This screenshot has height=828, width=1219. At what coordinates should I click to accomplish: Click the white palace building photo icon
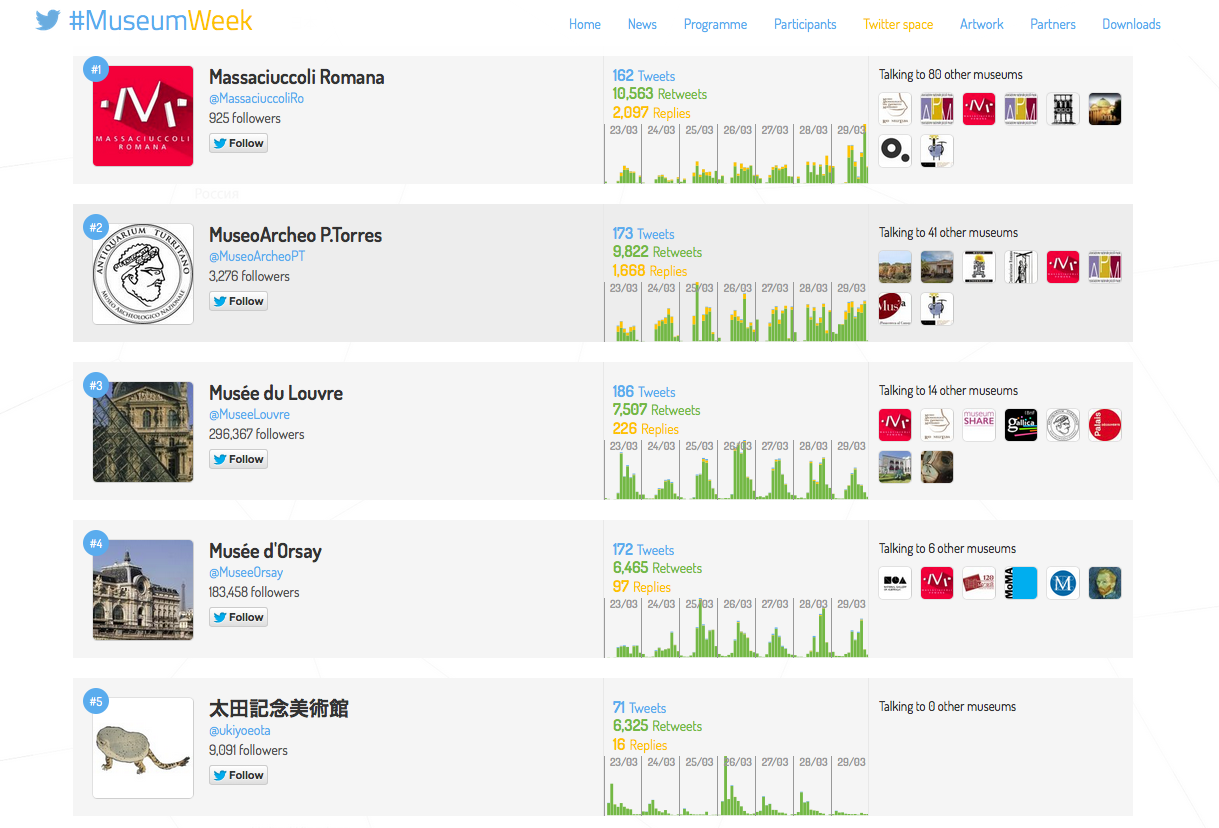(x=895, y=467)
